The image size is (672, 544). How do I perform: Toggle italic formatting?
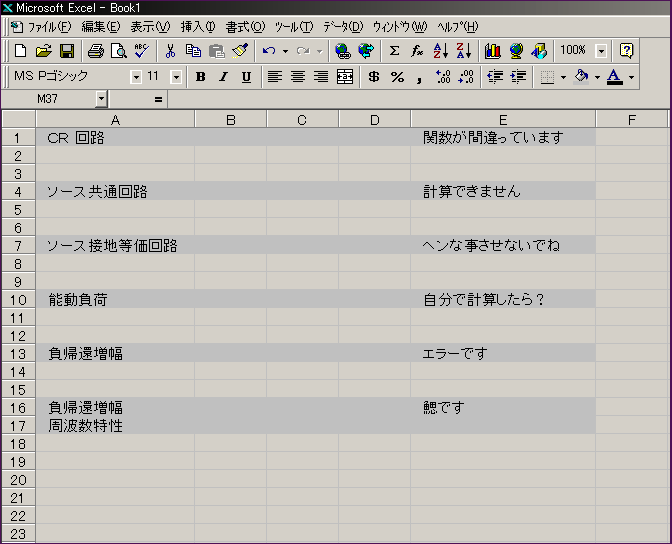[222, 76]
